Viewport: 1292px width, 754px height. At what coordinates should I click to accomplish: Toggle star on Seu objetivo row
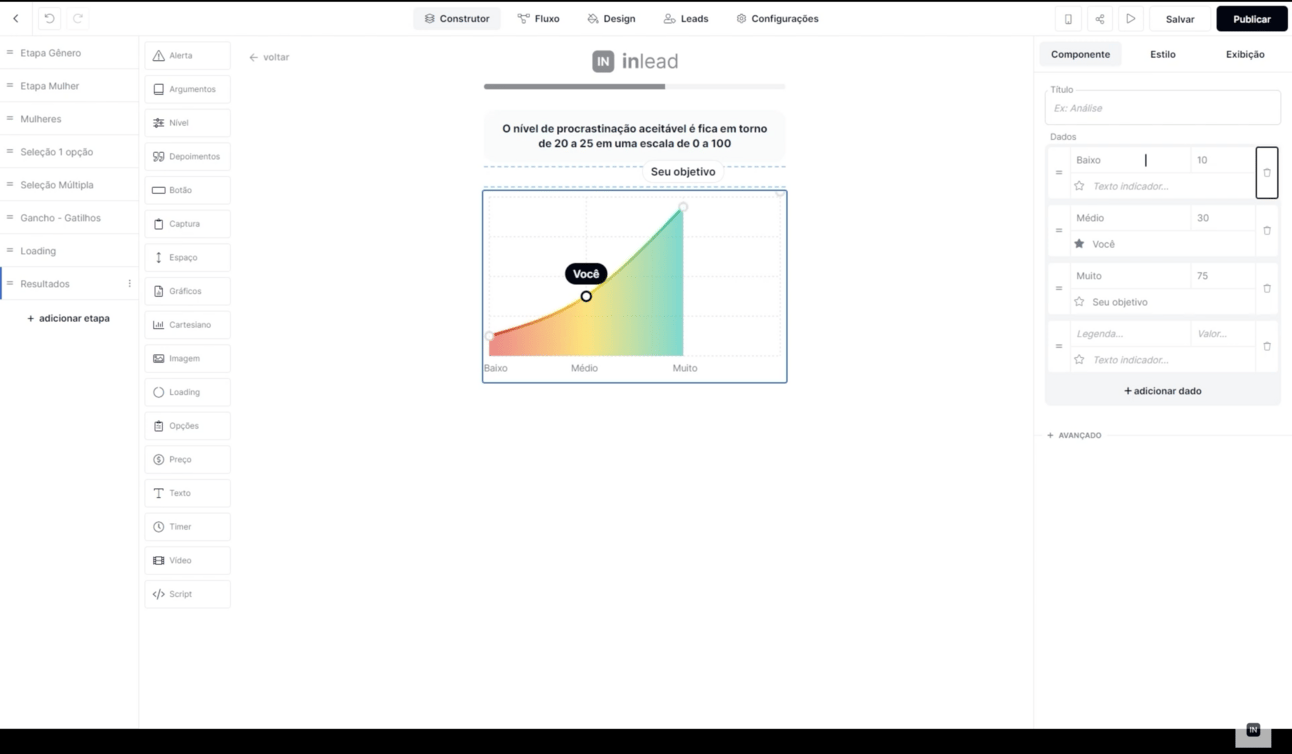pos(1079,302)
